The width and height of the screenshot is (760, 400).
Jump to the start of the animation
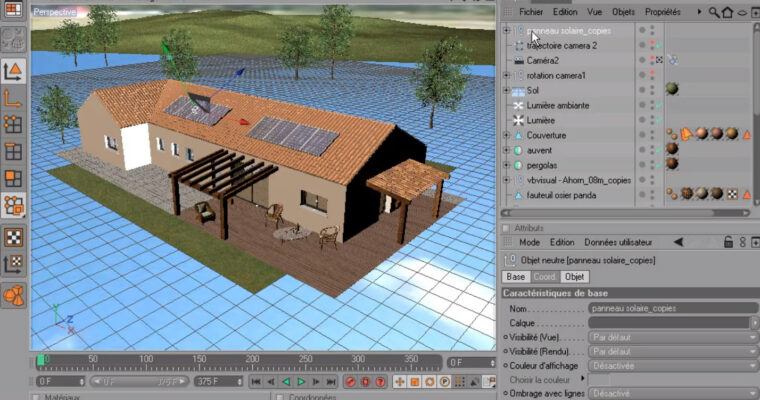(256, 382)
